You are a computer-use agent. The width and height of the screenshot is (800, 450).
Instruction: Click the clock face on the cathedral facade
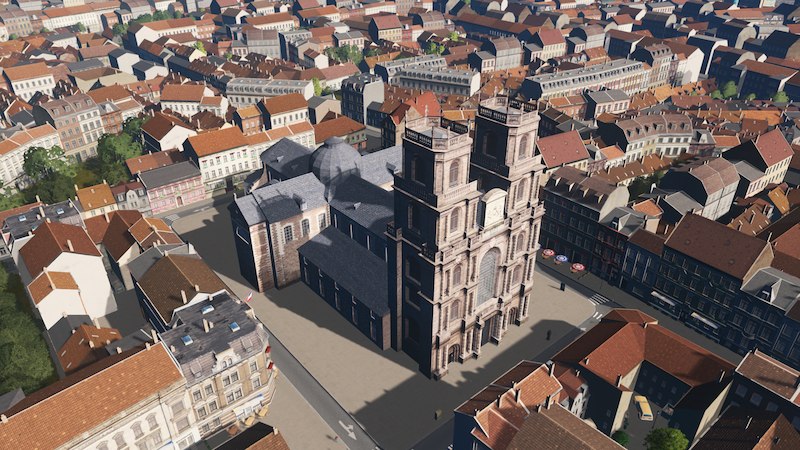click(492, 208)
